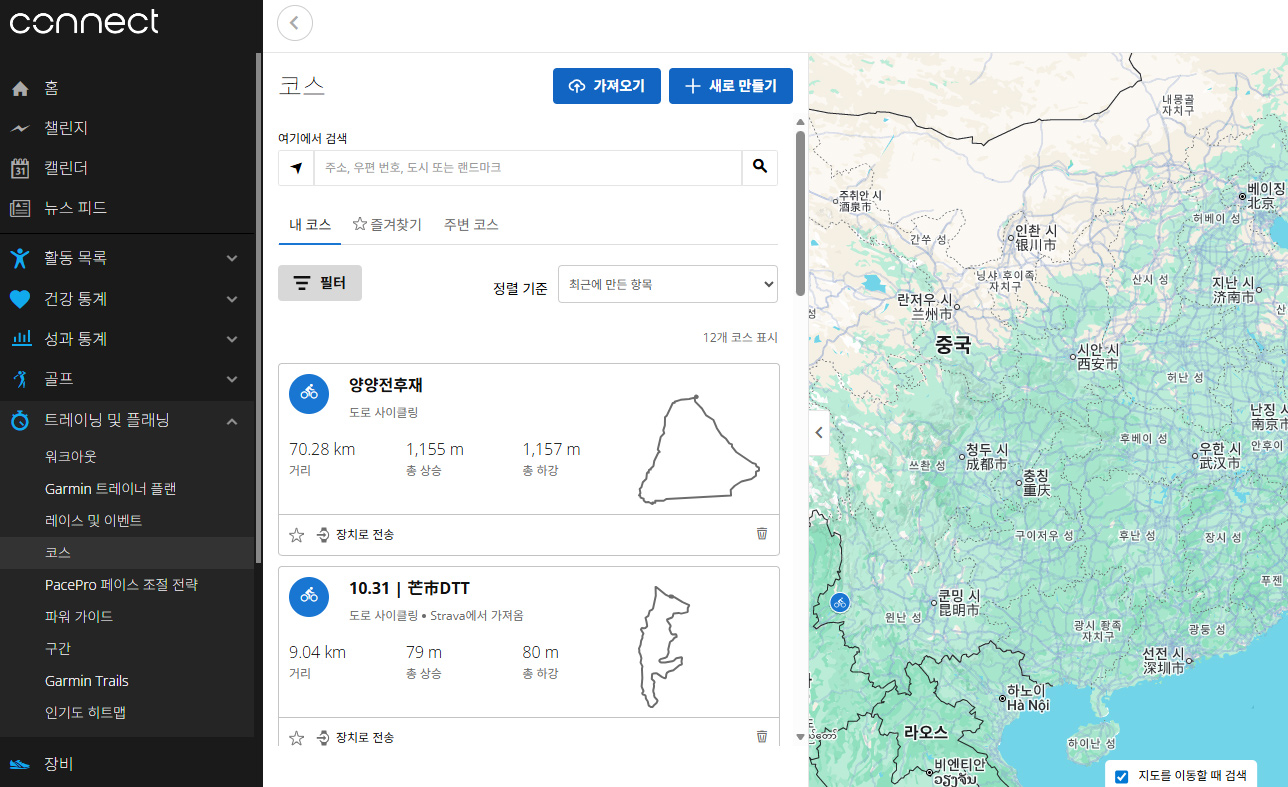The height and width of the screenshot is (787, 1288).
Task: Favorite the 양양전후재 course with star
Action: point(296,535)
